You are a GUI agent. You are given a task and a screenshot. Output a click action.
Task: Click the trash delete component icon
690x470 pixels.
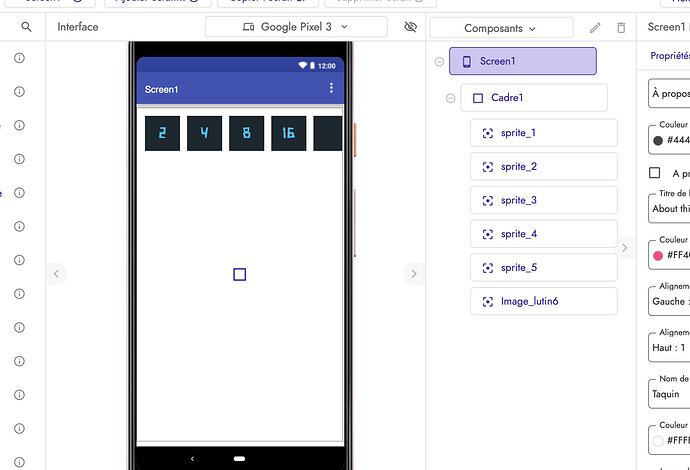tap(621, 28)
